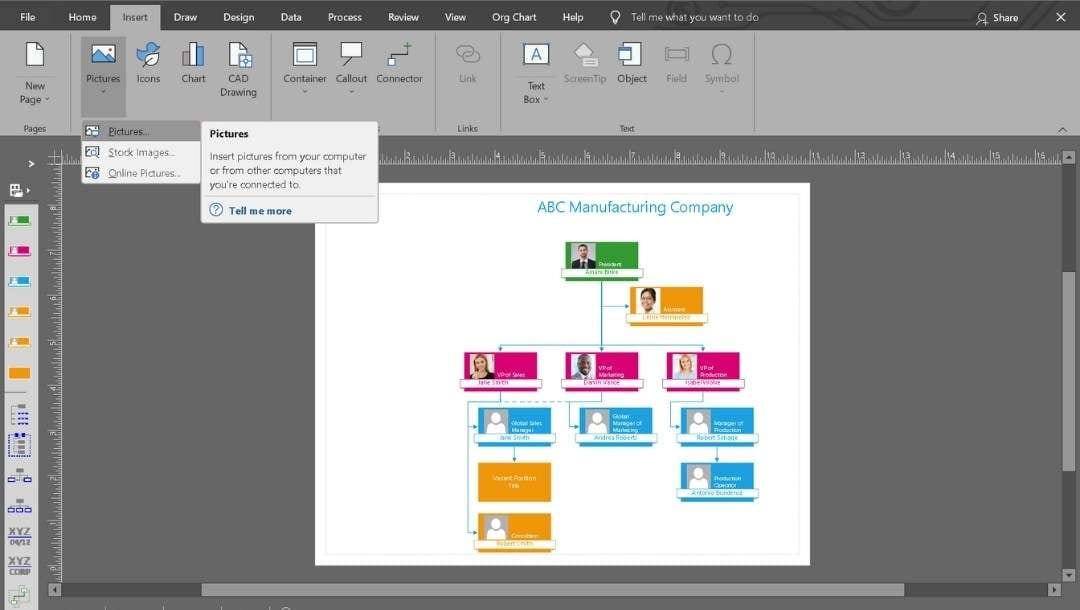Select the orange Vacant Position box on chart
This screenshot has width=1080, height=610.
pos(515,481)
